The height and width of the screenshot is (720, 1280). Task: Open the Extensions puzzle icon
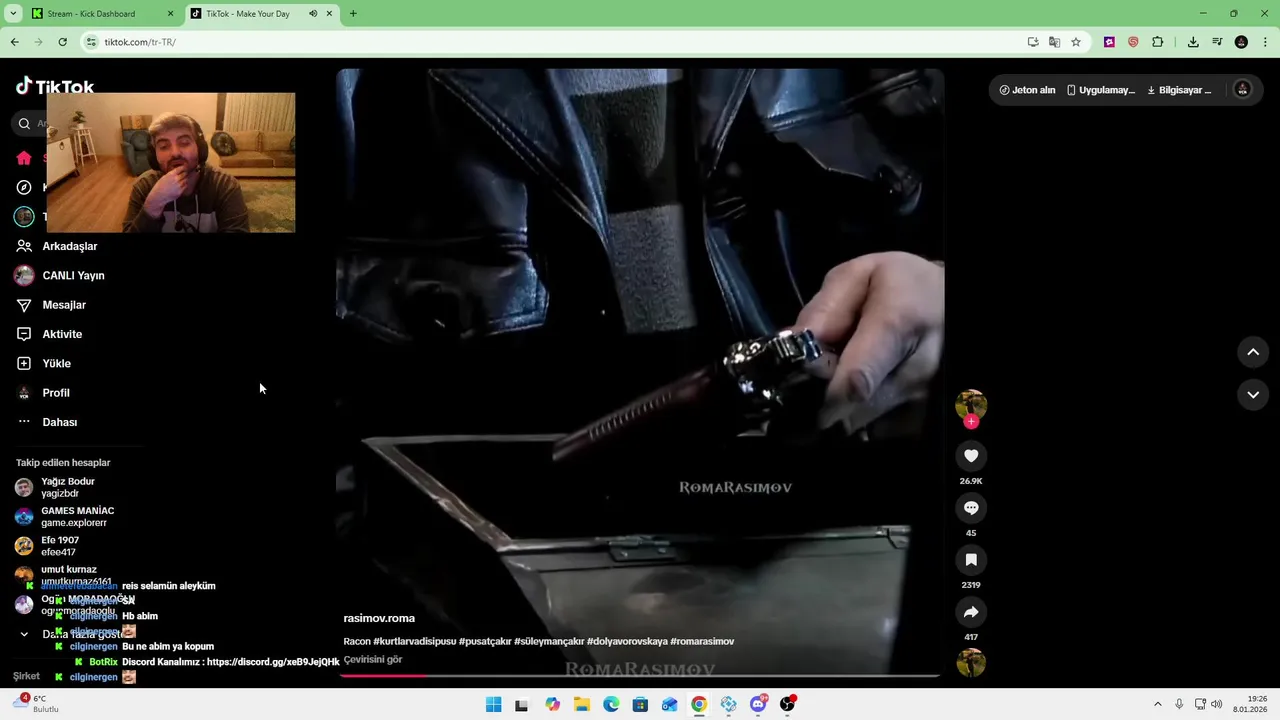pyautogui.click(x=1158, y=42)
